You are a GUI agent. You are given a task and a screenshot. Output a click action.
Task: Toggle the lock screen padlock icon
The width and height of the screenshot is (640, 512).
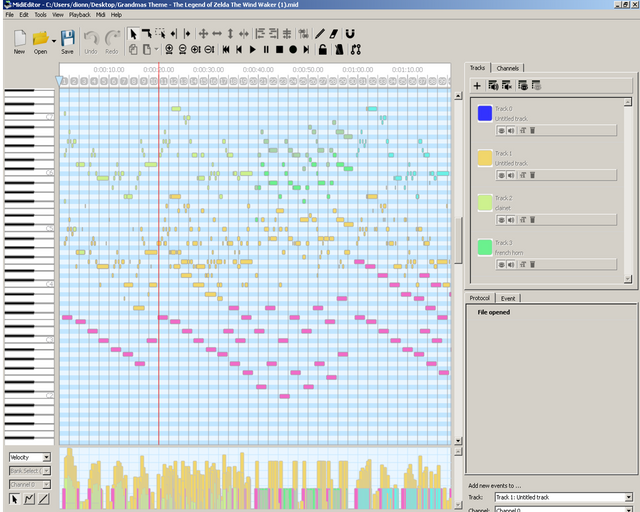click(322, 49)
